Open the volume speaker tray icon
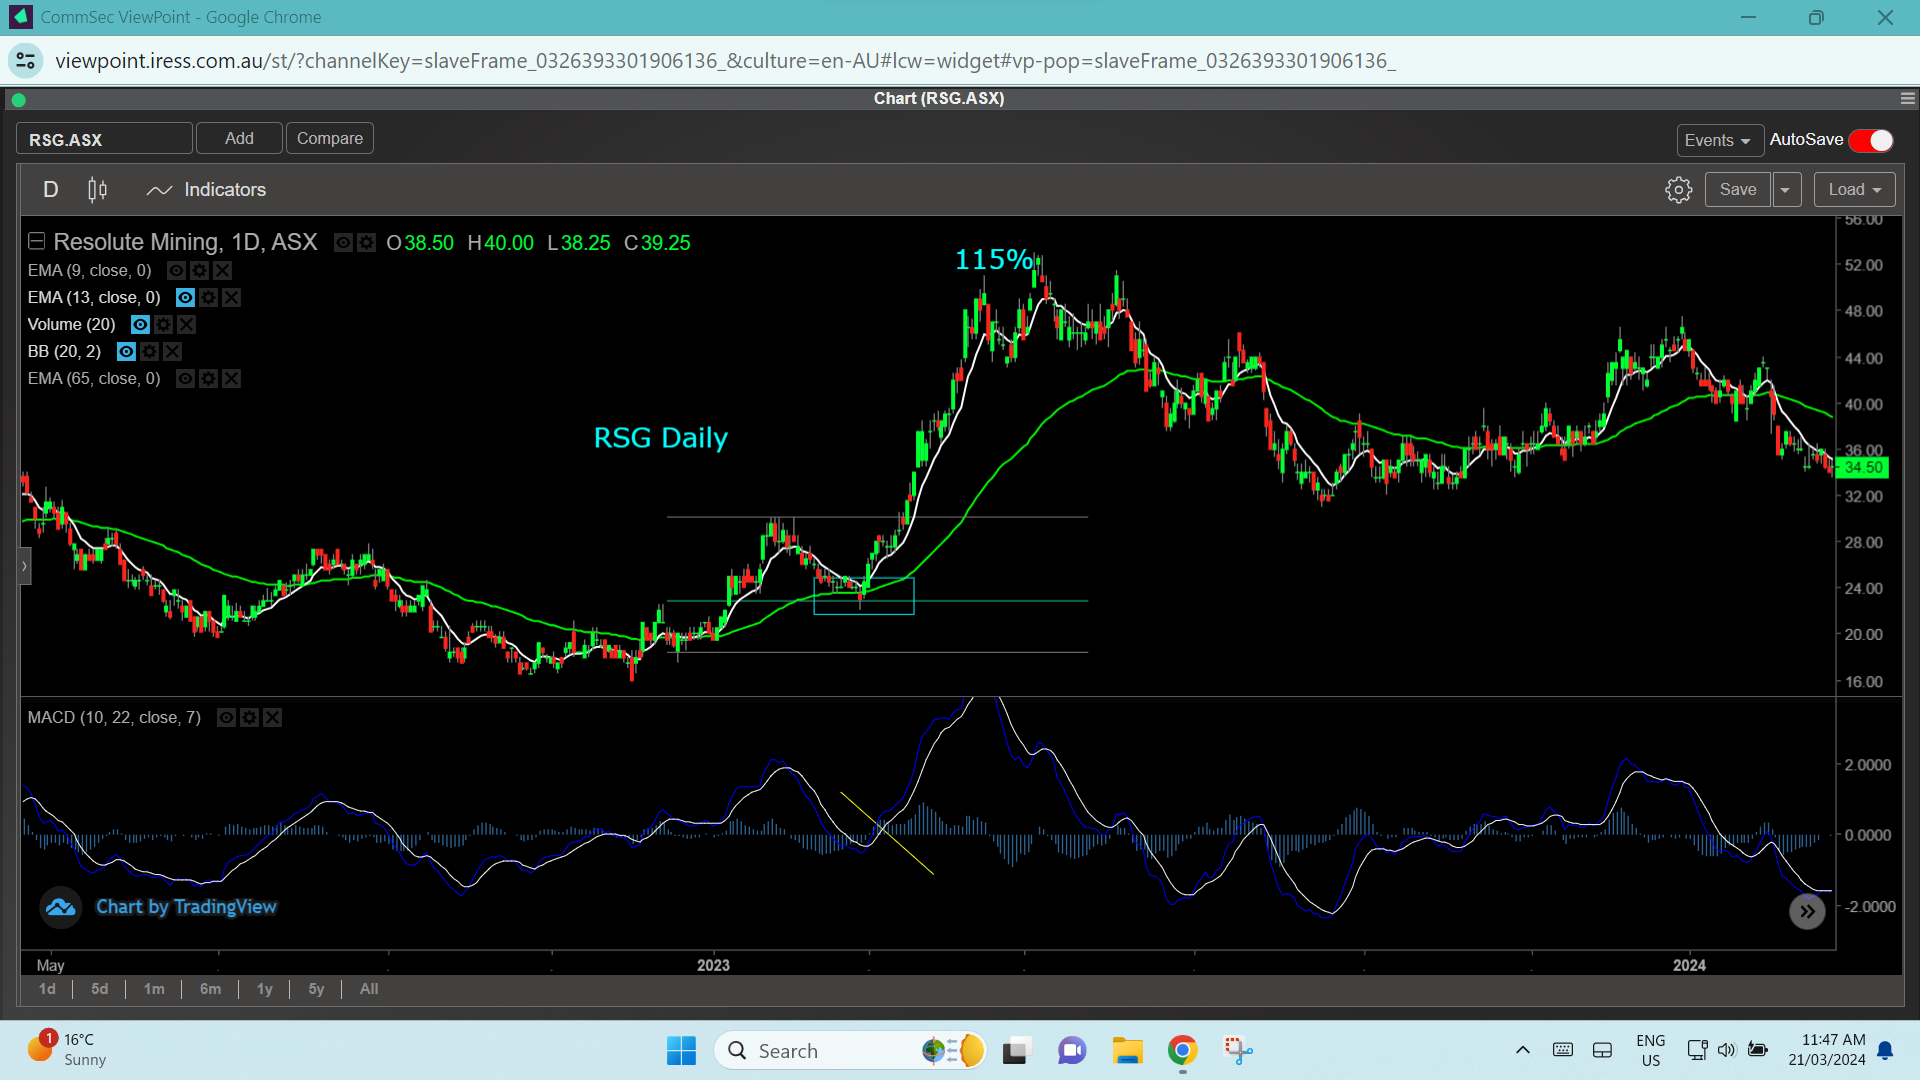Viewport: 1920px width, 1080px height. coord(1726,1050)
